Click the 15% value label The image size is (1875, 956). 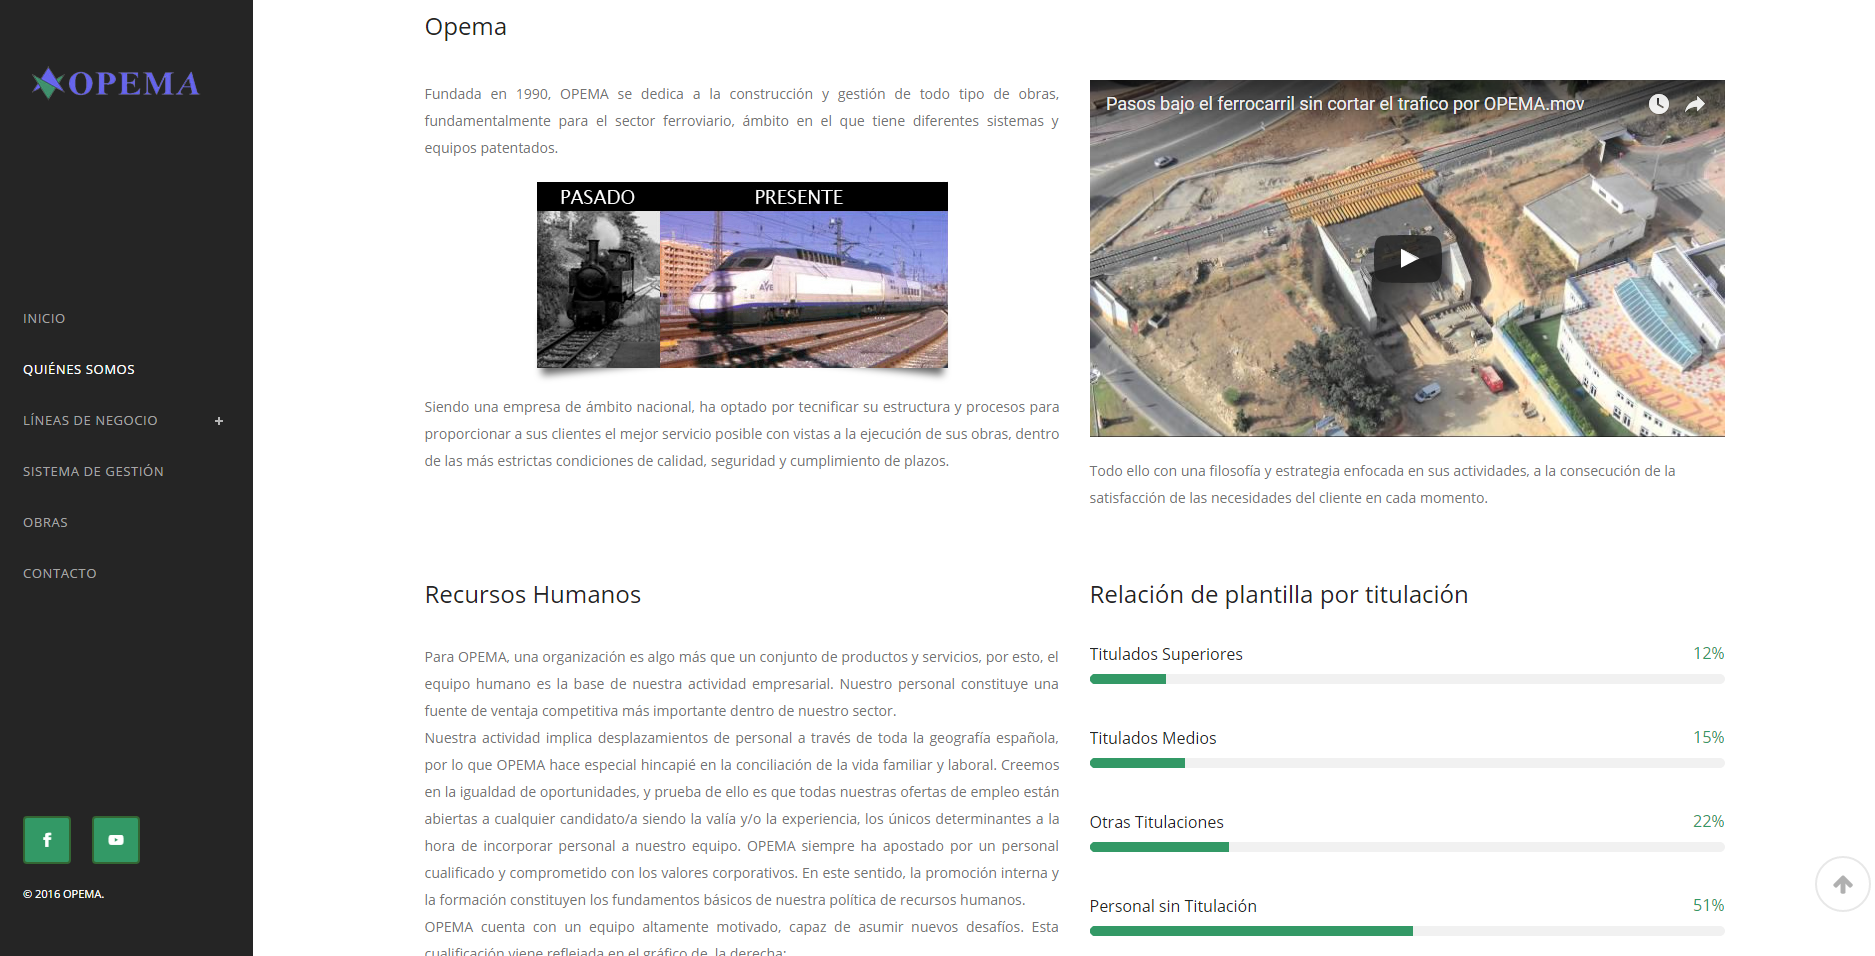[1708, 737]
